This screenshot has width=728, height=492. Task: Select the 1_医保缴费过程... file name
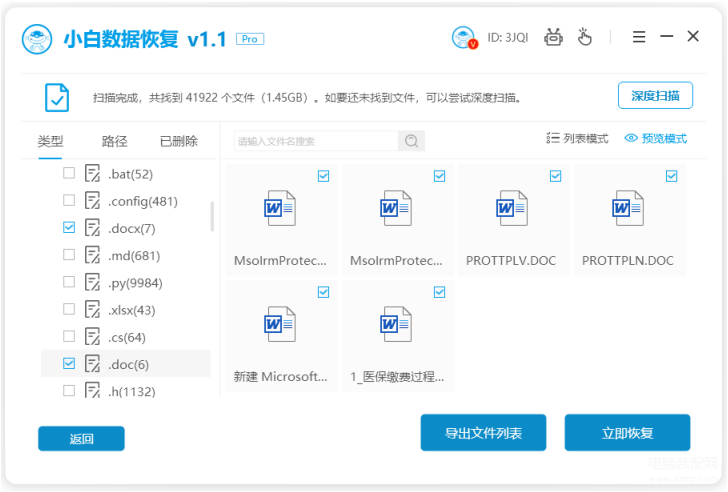[397, 376]
